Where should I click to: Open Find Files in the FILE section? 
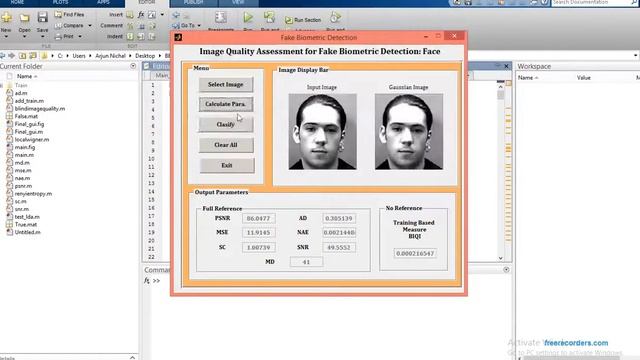(69, 14)
